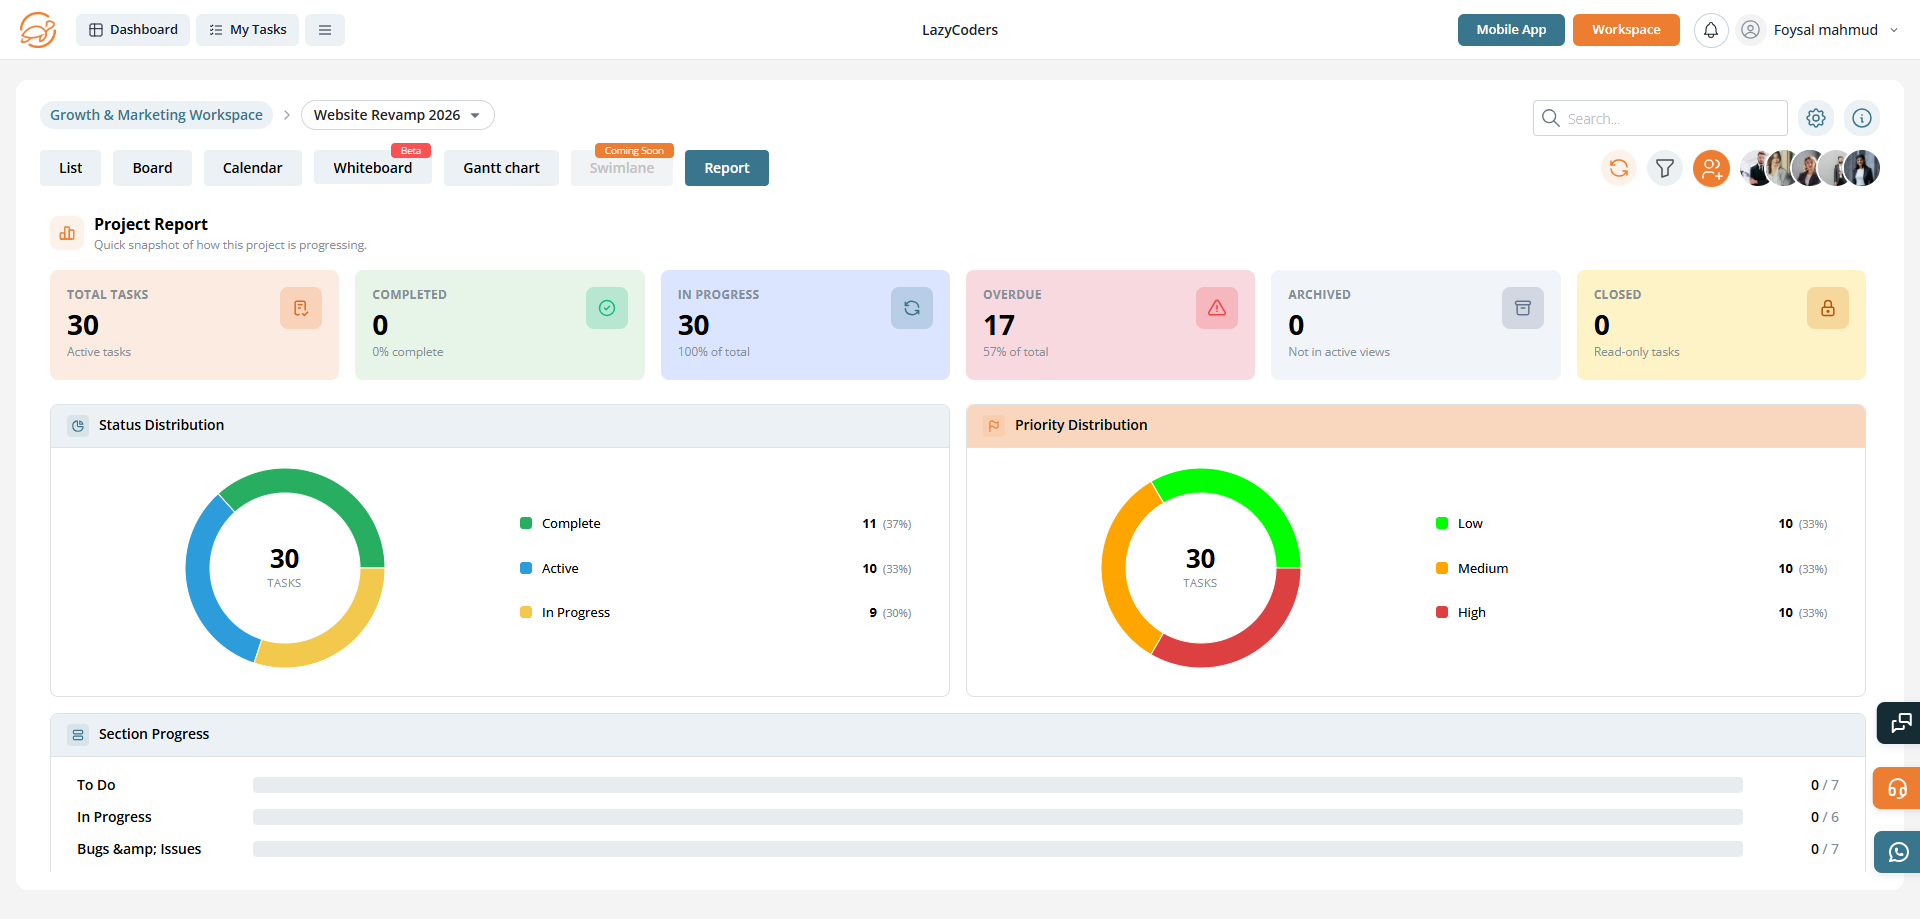The height and width of the screenshot is (919, 1920).
Task: Click the hamburger menu button
Action: pyautogui.click(x=325, y=30)
